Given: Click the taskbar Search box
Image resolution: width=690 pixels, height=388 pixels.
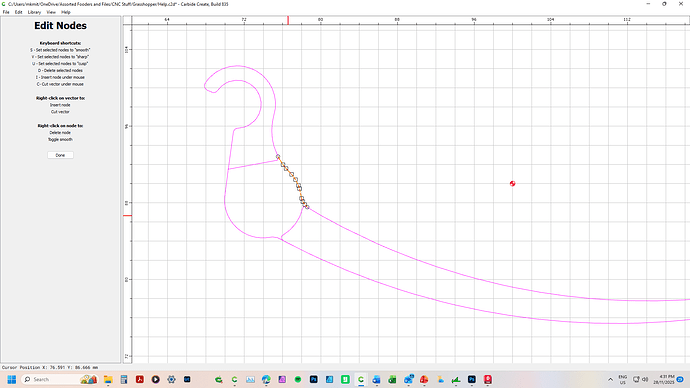Looking at the screenshot, I should [59, 379].
